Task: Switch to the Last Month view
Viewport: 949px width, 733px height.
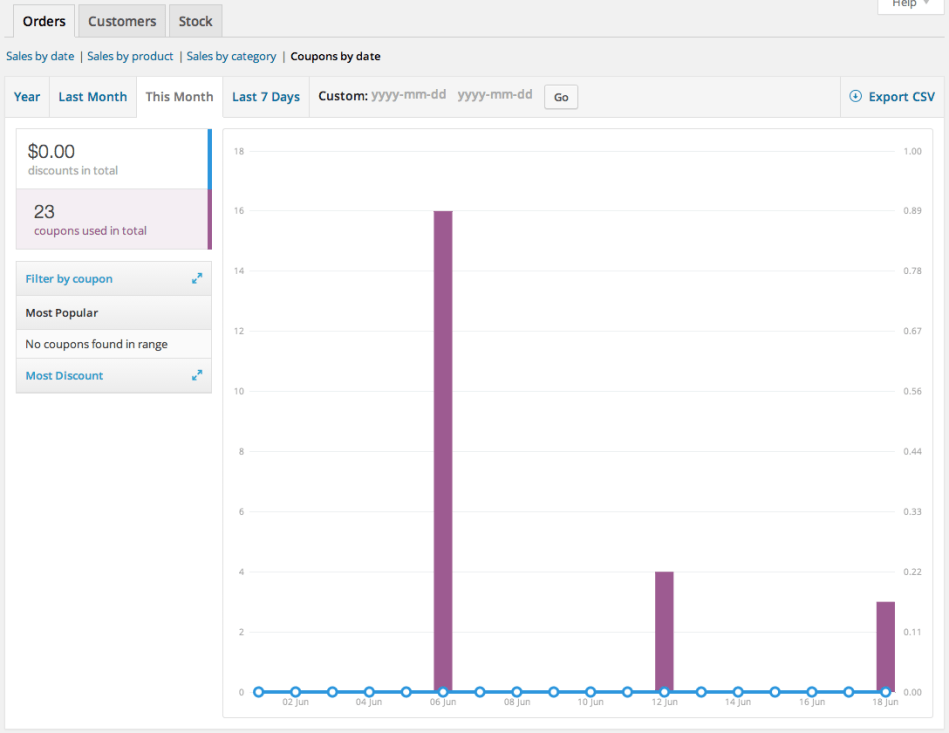Action: pos(92,96)
